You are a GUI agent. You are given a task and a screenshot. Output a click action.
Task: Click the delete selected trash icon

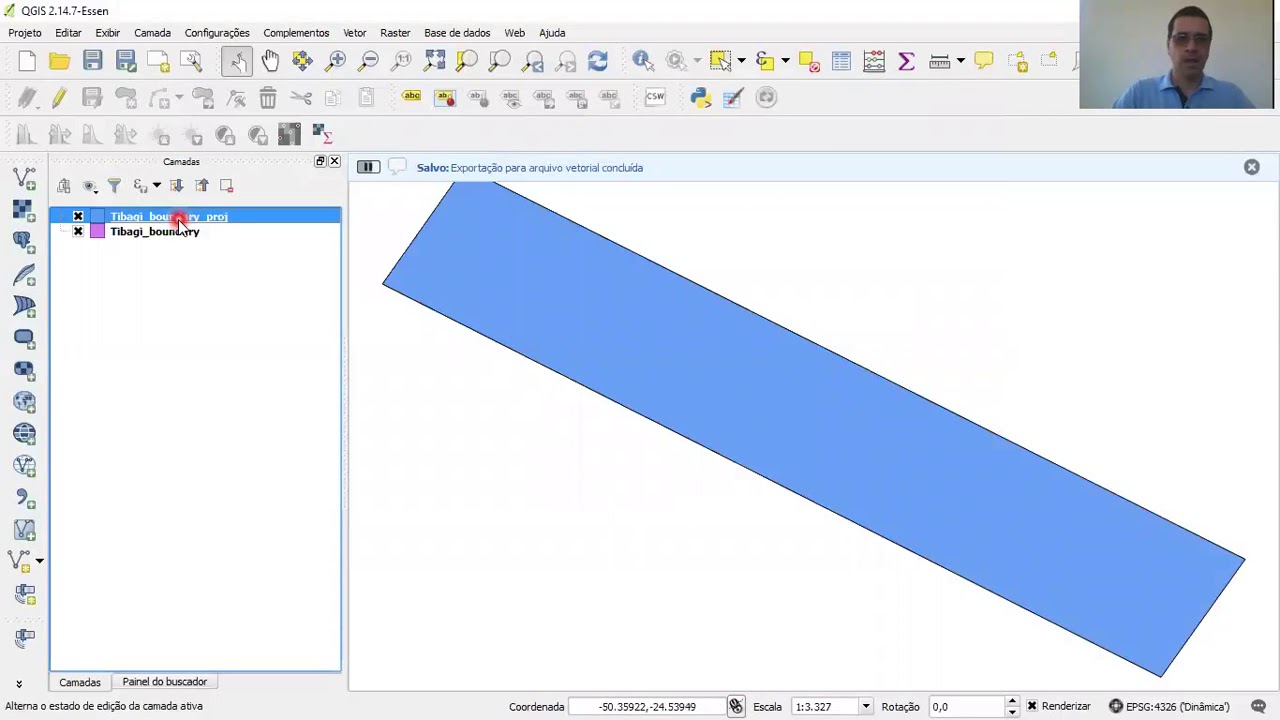268,97
